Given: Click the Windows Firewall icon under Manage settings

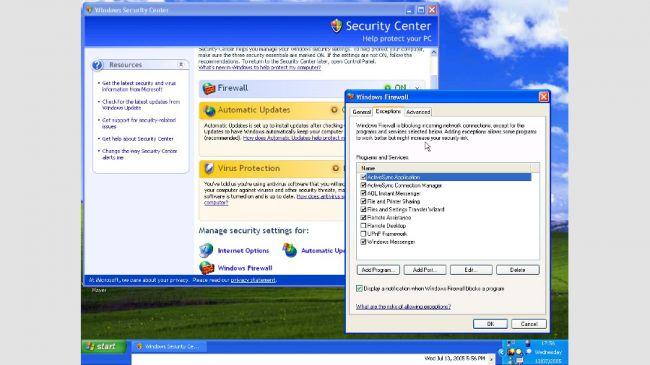Looking at the screenshot, I should (x=206, y=268).
